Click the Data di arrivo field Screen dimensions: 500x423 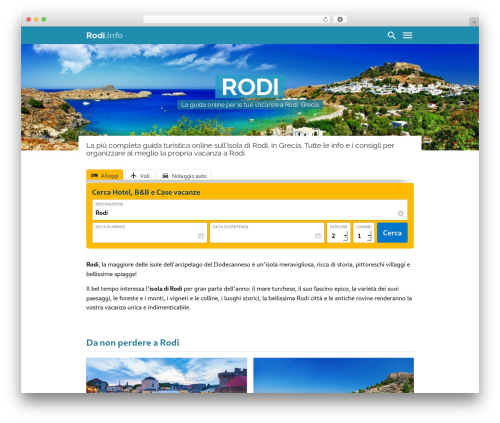tap(150, 232)
